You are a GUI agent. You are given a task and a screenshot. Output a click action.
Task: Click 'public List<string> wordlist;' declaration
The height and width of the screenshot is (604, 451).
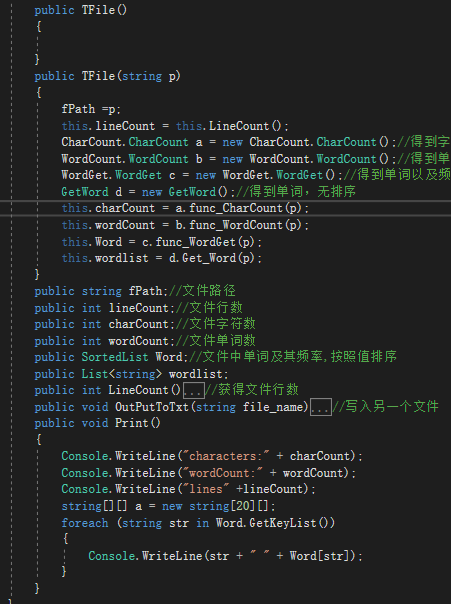[131, 374]
